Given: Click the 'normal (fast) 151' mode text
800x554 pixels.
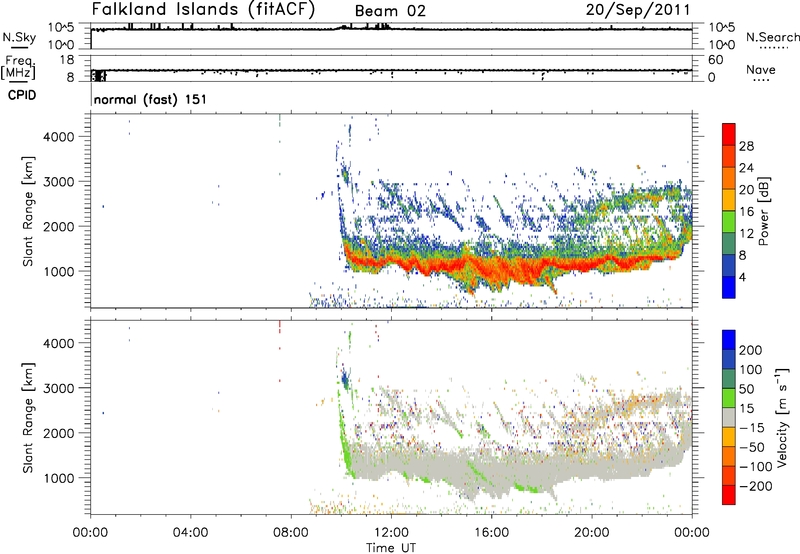Looking at the screenshot, I should point(151,99).
